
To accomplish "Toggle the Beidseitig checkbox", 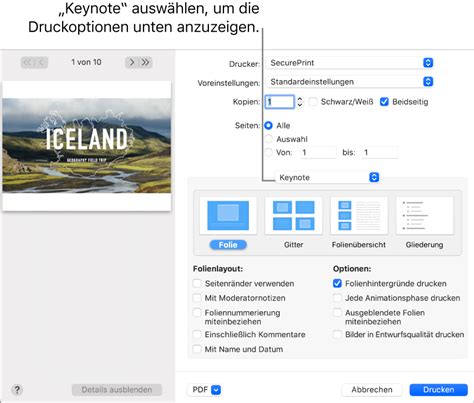I will click(384, 102).
